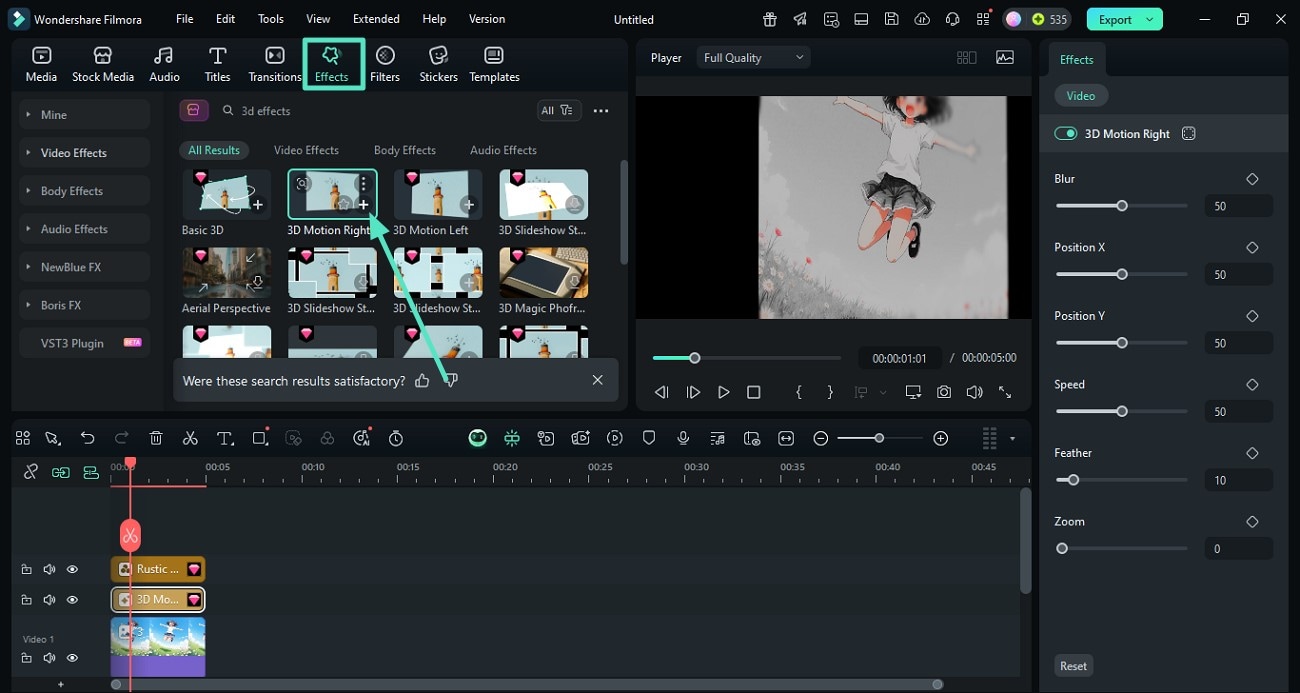1300x693 pixels.
Task: Expand the Boris FX category
Action: (85, 305)
